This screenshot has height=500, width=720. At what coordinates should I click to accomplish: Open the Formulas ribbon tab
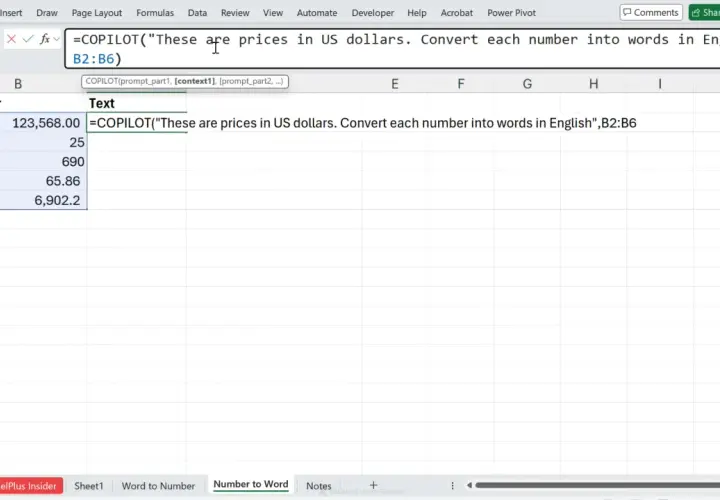click(x=155, y=13)
